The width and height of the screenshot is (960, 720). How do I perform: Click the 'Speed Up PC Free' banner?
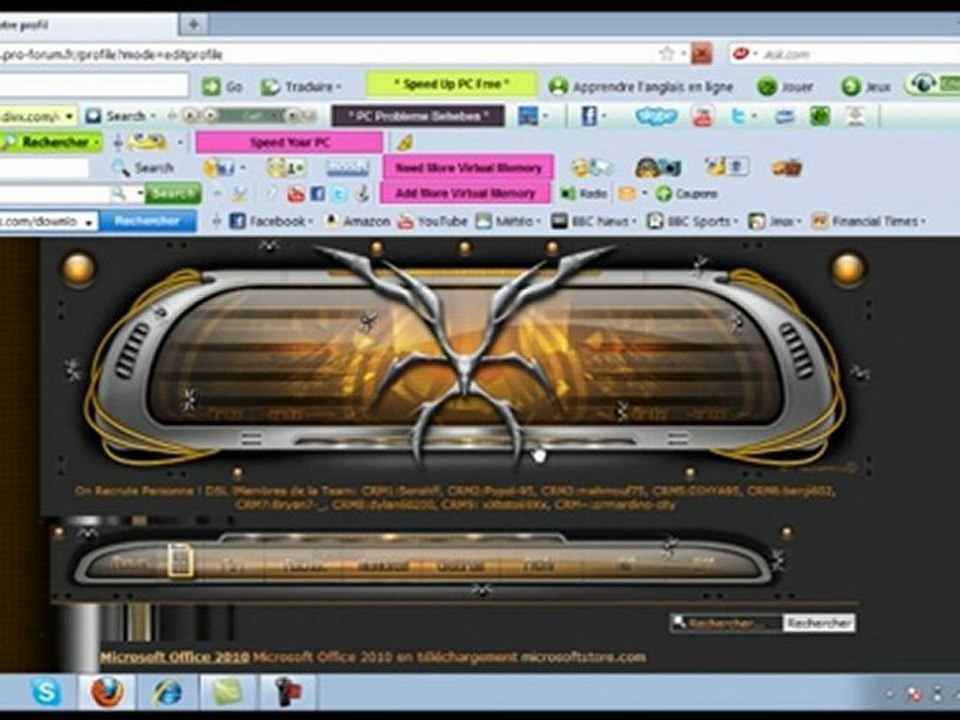[x=451, y=84]
